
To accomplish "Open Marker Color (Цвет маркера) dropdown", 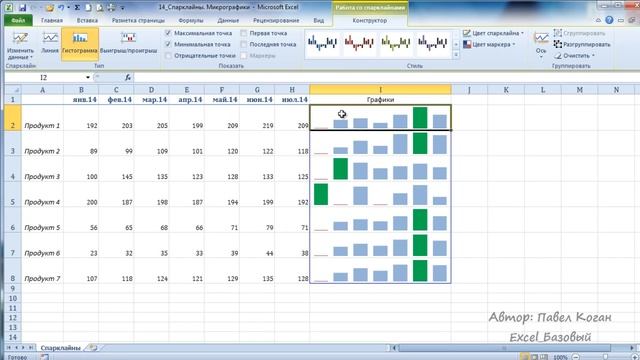I will [x=489, y=44].
